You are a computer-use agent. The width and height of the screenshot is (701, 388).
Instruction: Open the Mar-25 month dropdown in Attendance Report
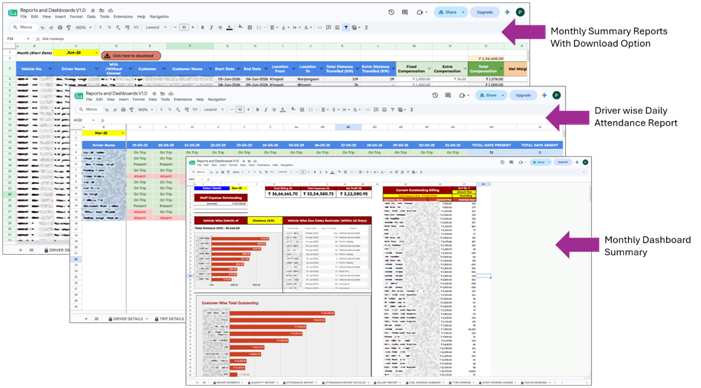[123, 133]
